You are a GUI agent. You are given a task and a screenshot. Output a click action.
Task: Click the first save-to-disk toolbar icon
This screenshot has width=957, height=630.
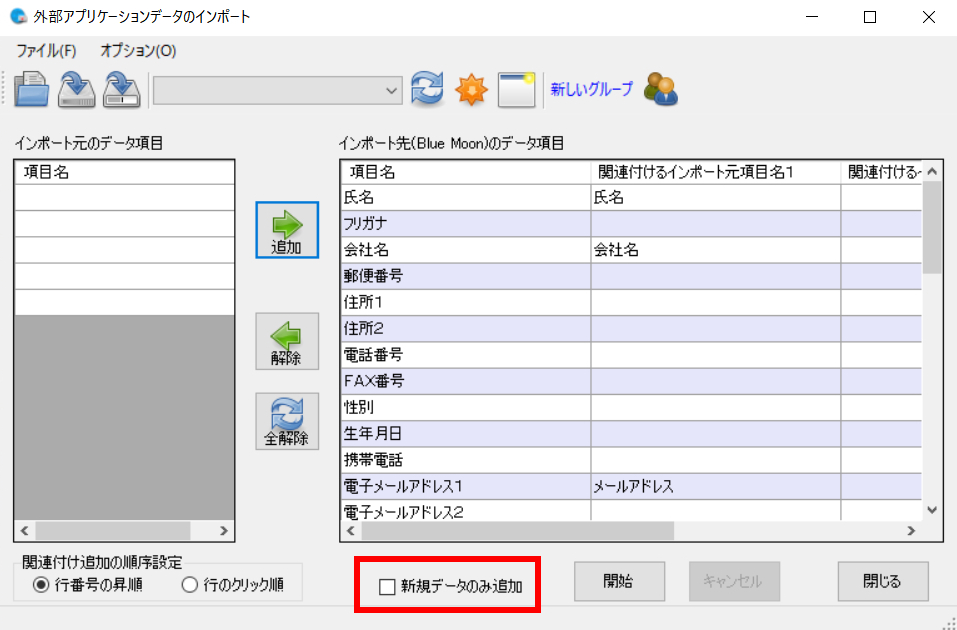tap(76, 89)
